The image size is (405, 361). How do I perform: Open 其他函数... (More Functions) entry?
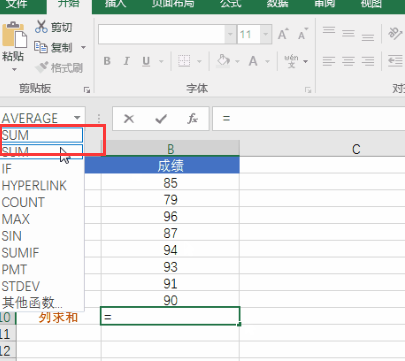(42, 303)
